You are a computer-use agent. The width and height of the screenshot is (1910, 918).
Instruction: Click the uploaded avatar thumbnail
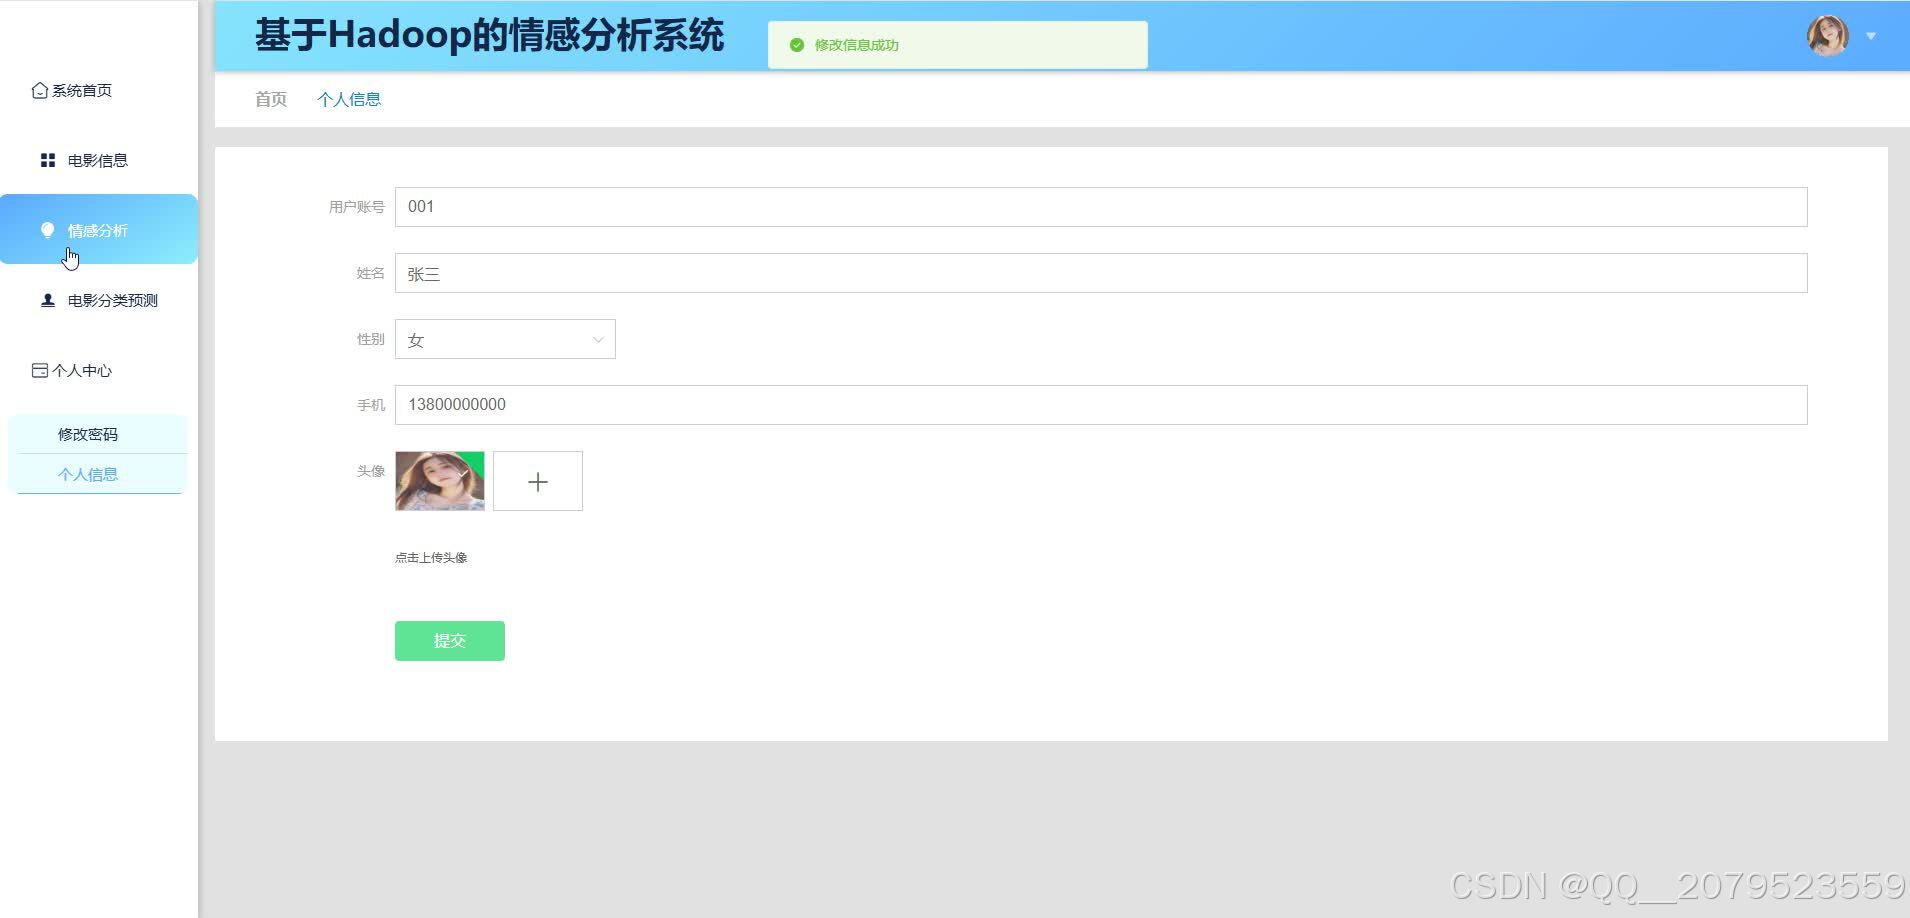click(440, 481)
